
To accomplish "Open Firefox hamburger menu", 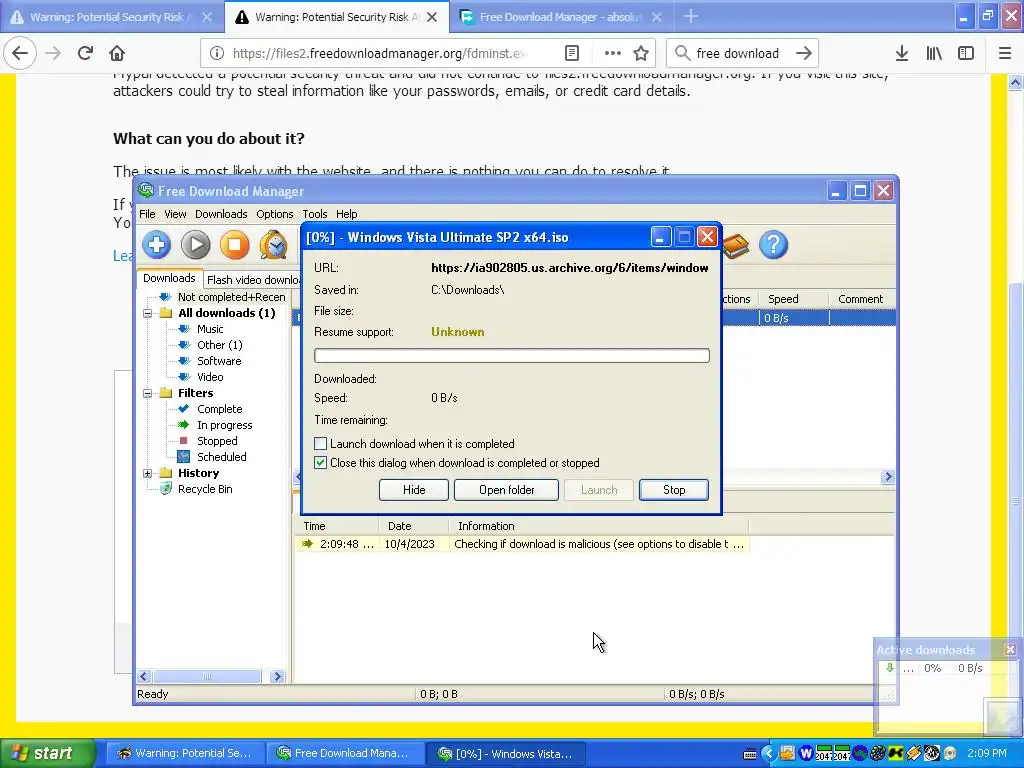I will (x=1005, y=54).
